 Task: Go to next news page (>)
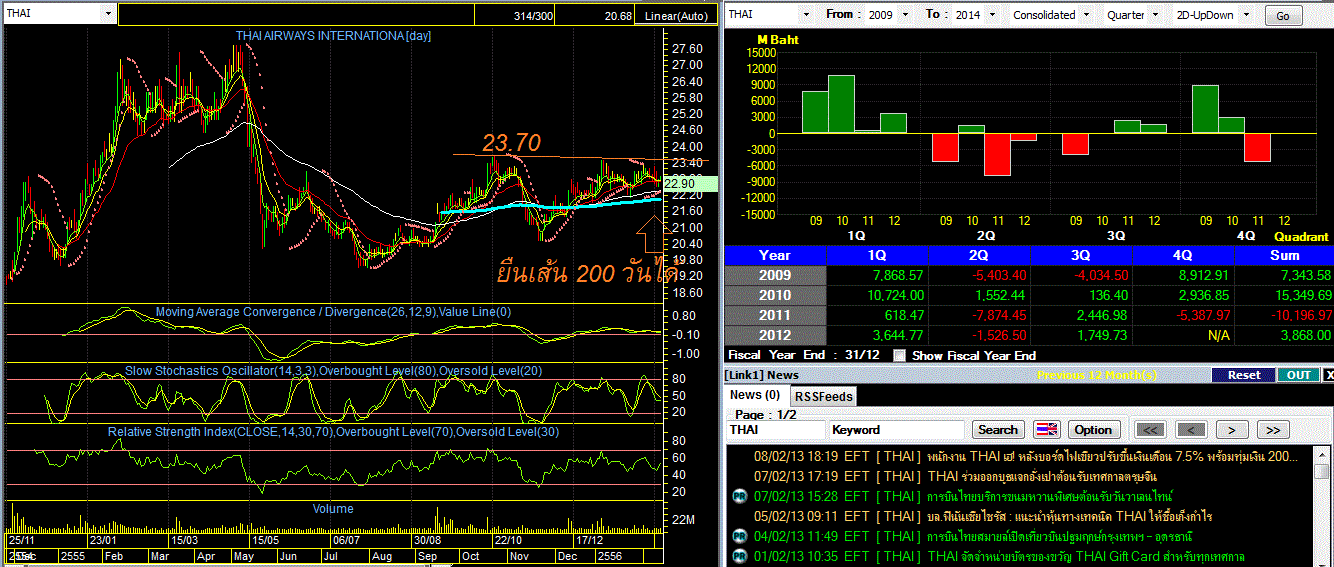pos(1232,430)
